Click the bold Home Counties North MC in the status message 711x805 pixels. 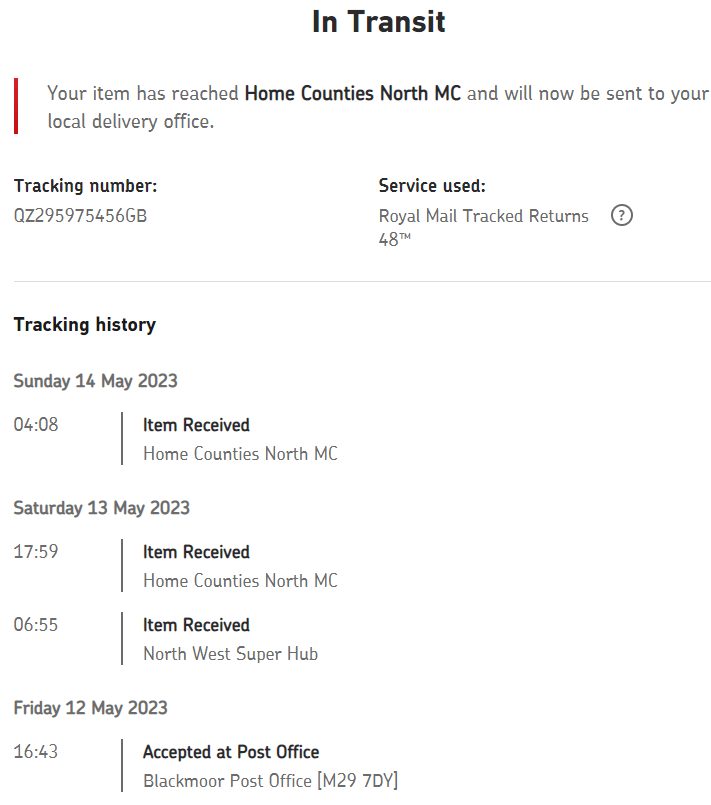tap(353, 94)
